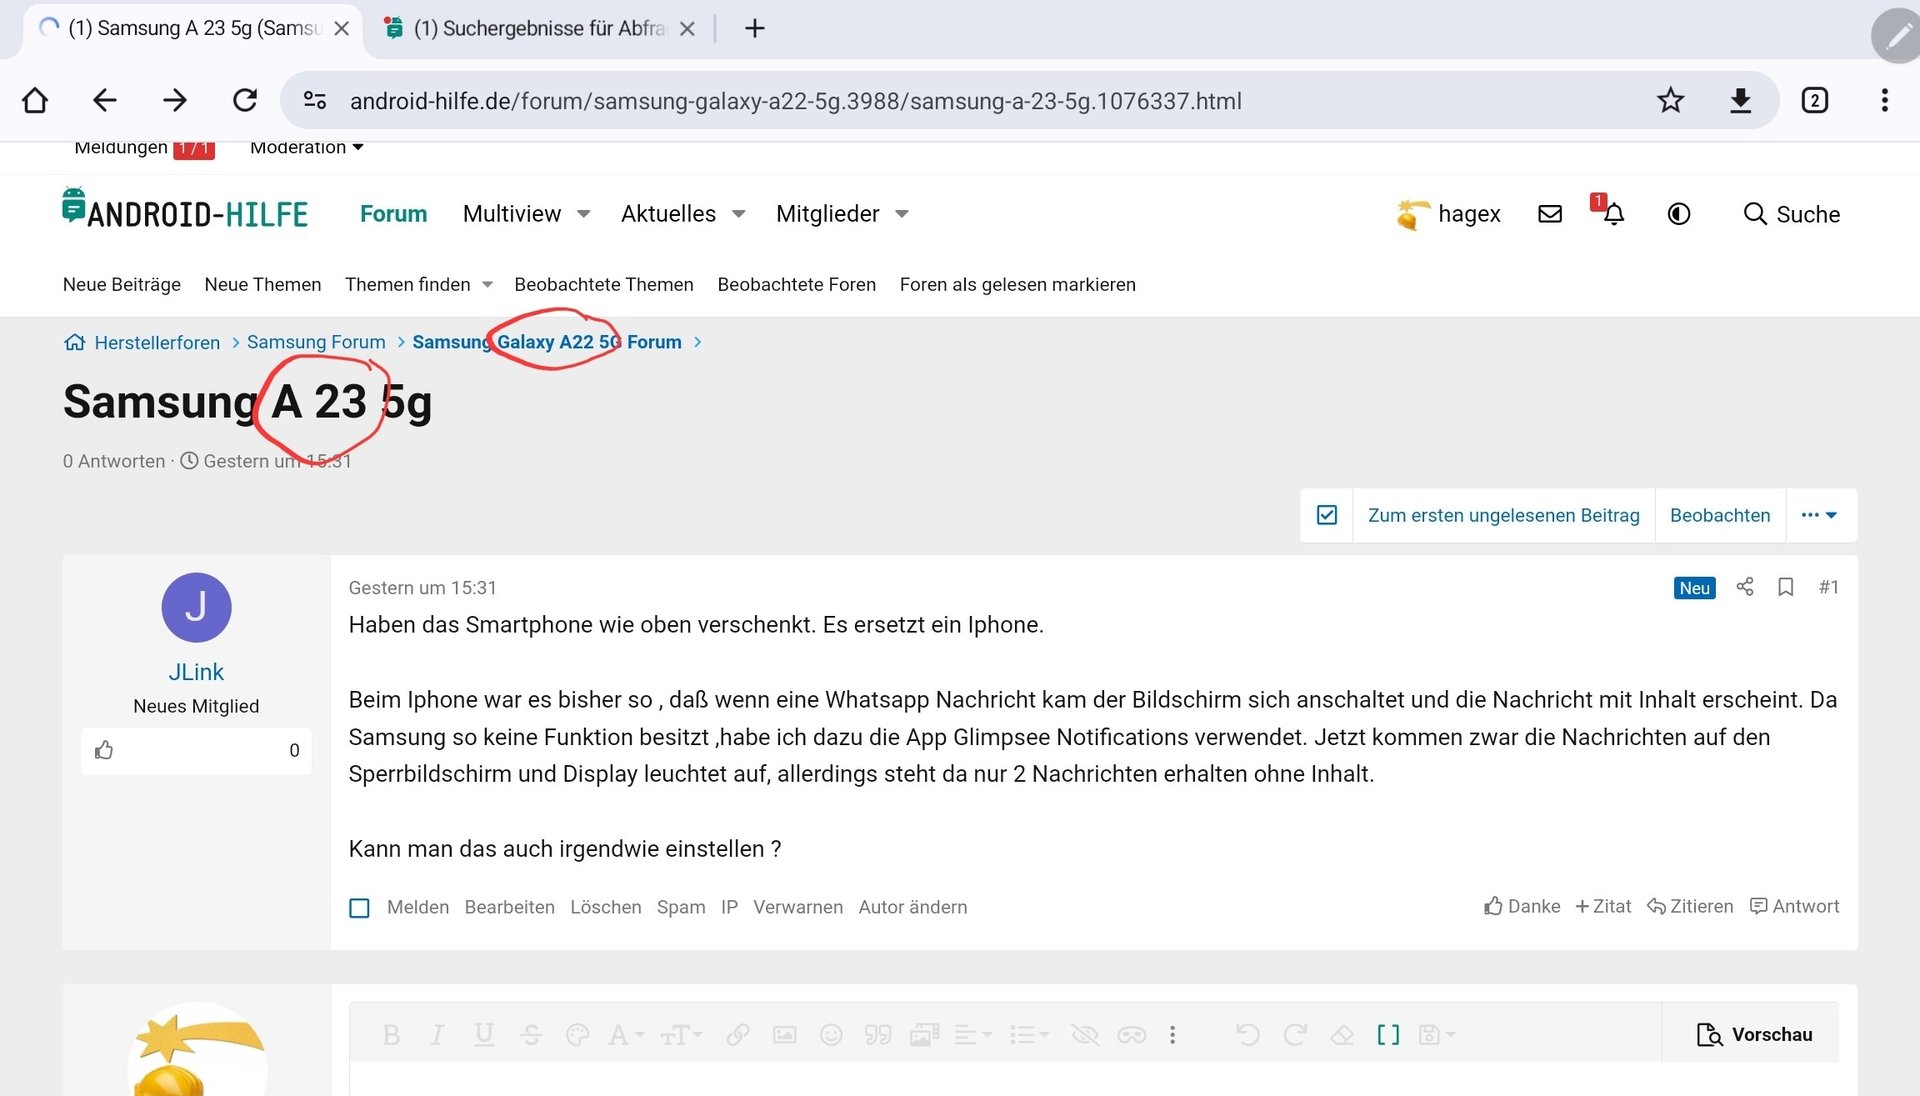1920x1096 pixels.
Task: Click the browser address bar URL
Action: pos(795,101)
